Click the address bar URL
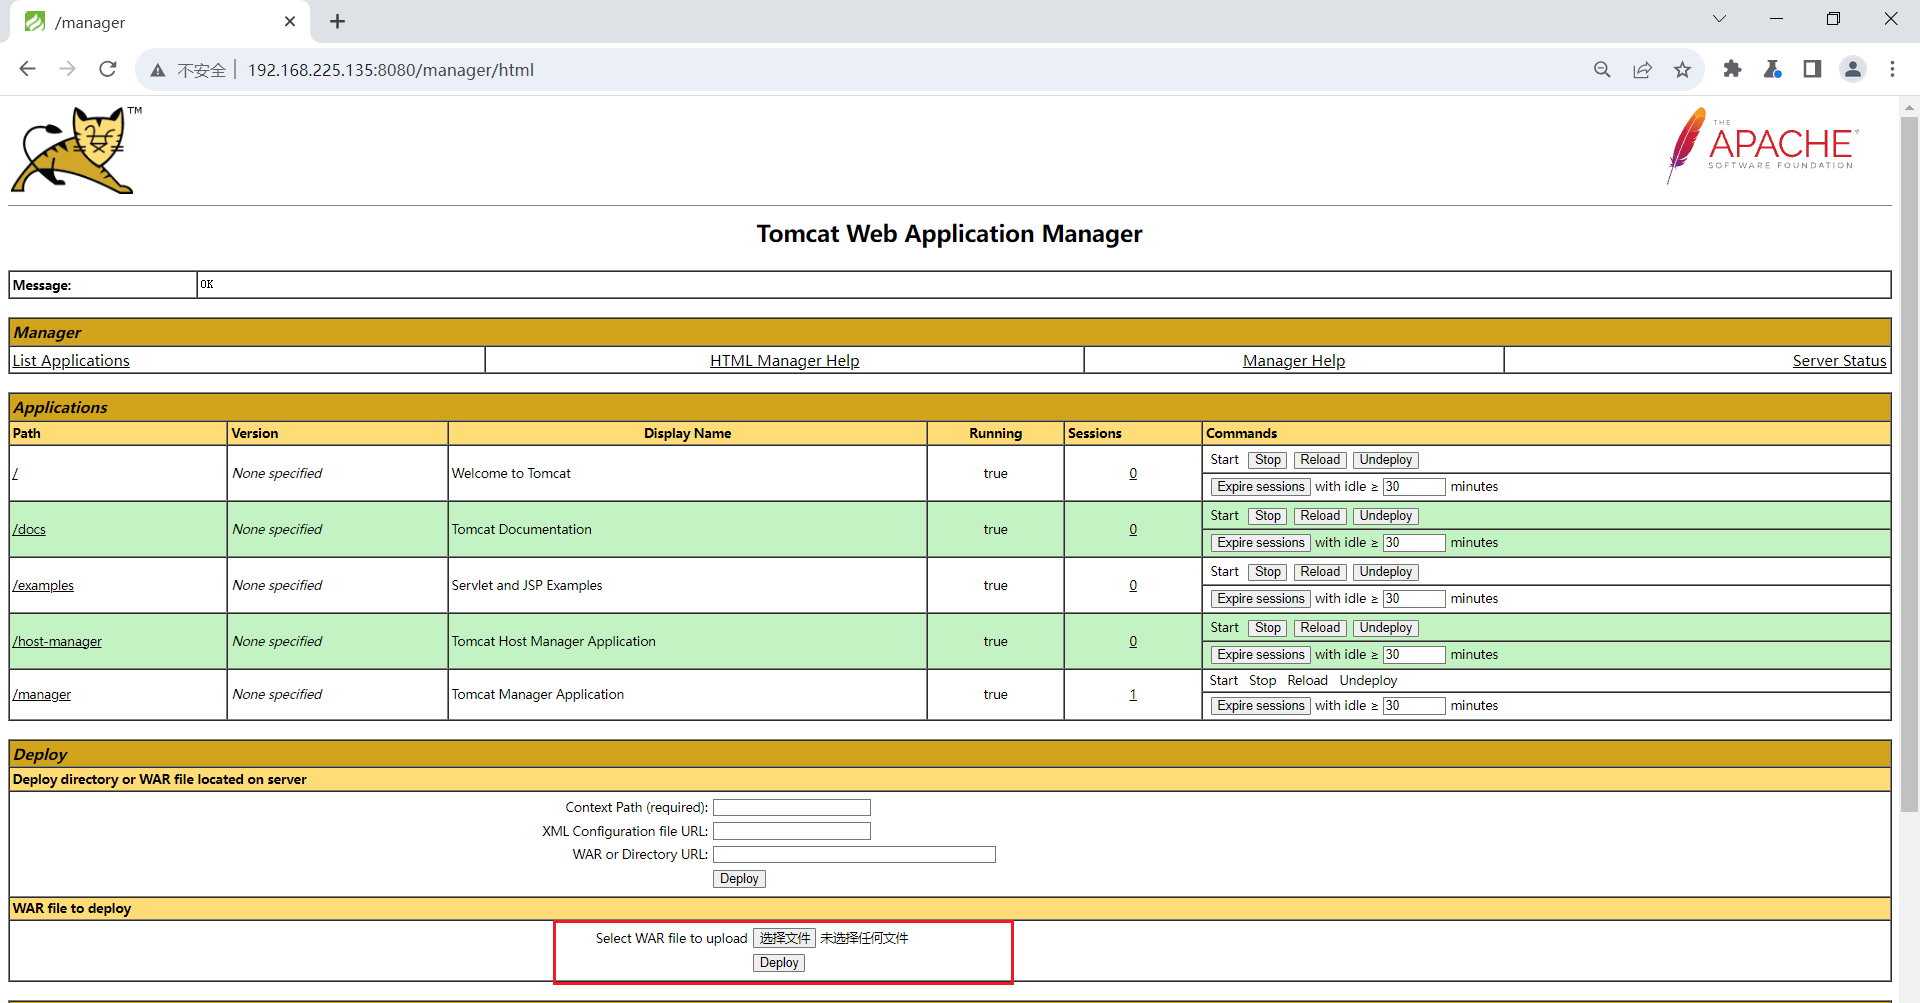The image size is (1920, 1003). click(390, 70)
